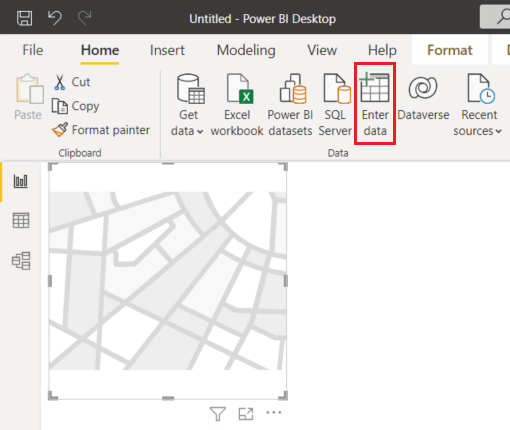Open the Help ribbon tab
The image size is (510, 430).
pyautogui.click(x=382, y=50)
